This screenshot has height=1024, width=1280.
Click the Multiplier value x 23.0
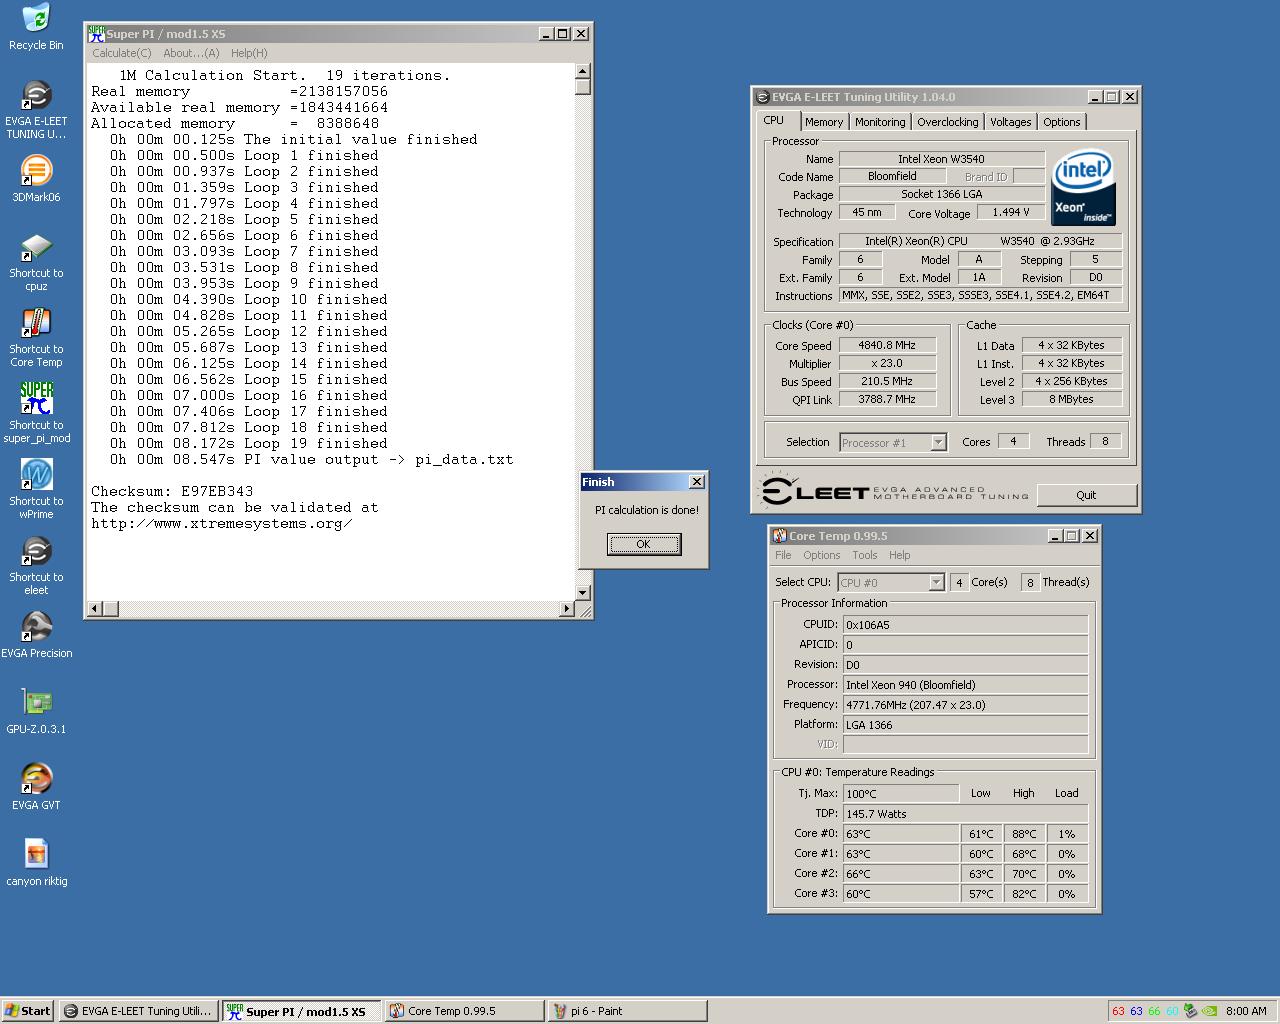coord(887,363)
